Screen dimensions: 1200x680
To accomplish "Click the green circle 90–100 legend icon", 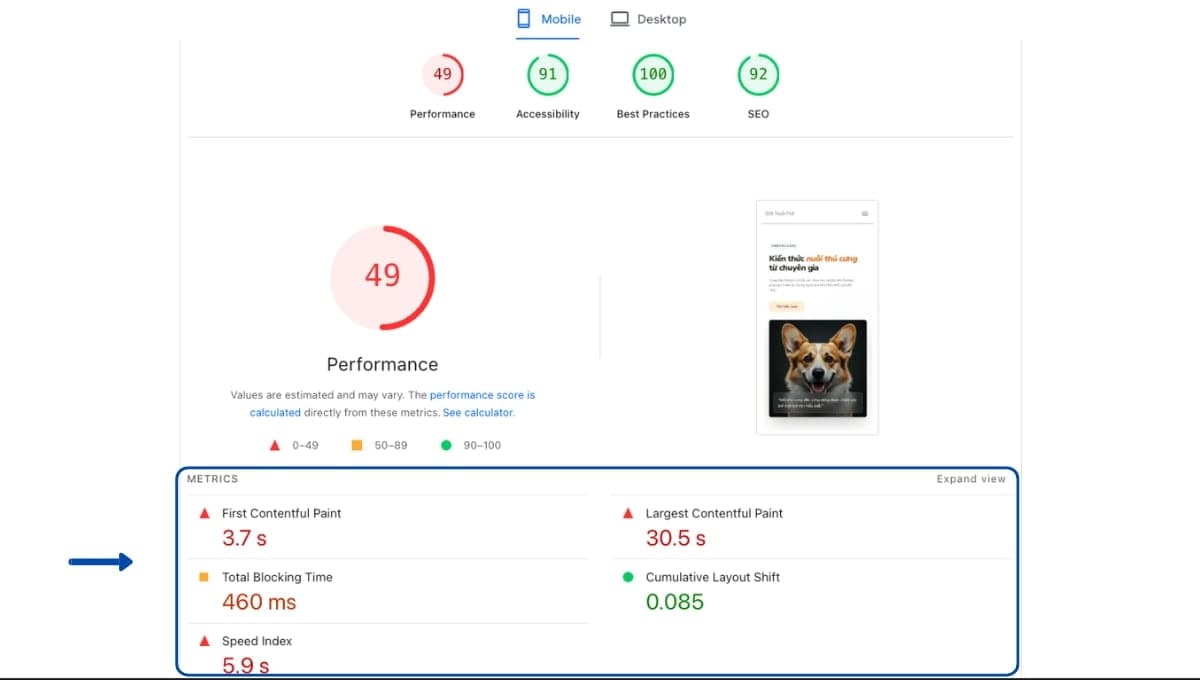I will pos(446,445).
